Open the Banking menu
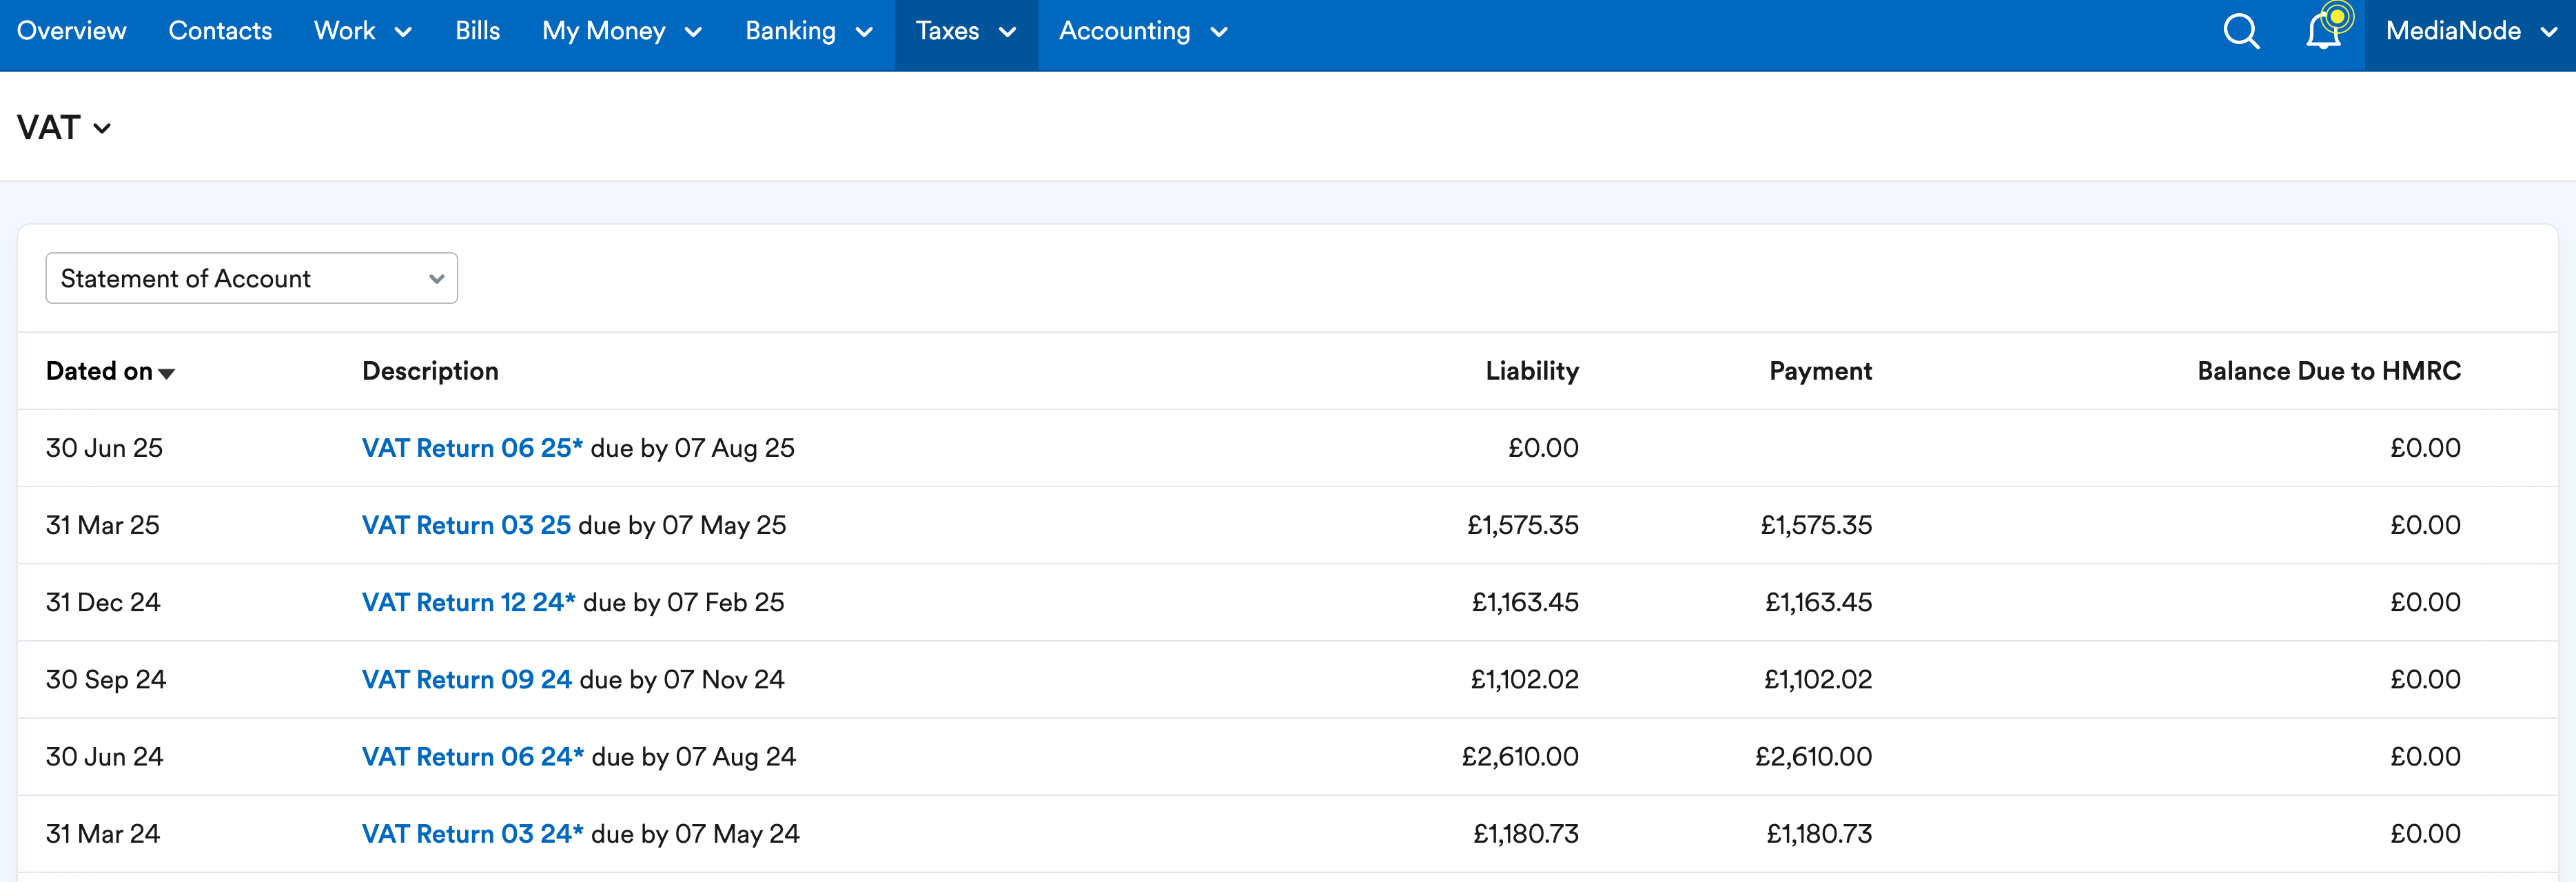The width and height of the screenshot is (2576, 882). (808, 32)
